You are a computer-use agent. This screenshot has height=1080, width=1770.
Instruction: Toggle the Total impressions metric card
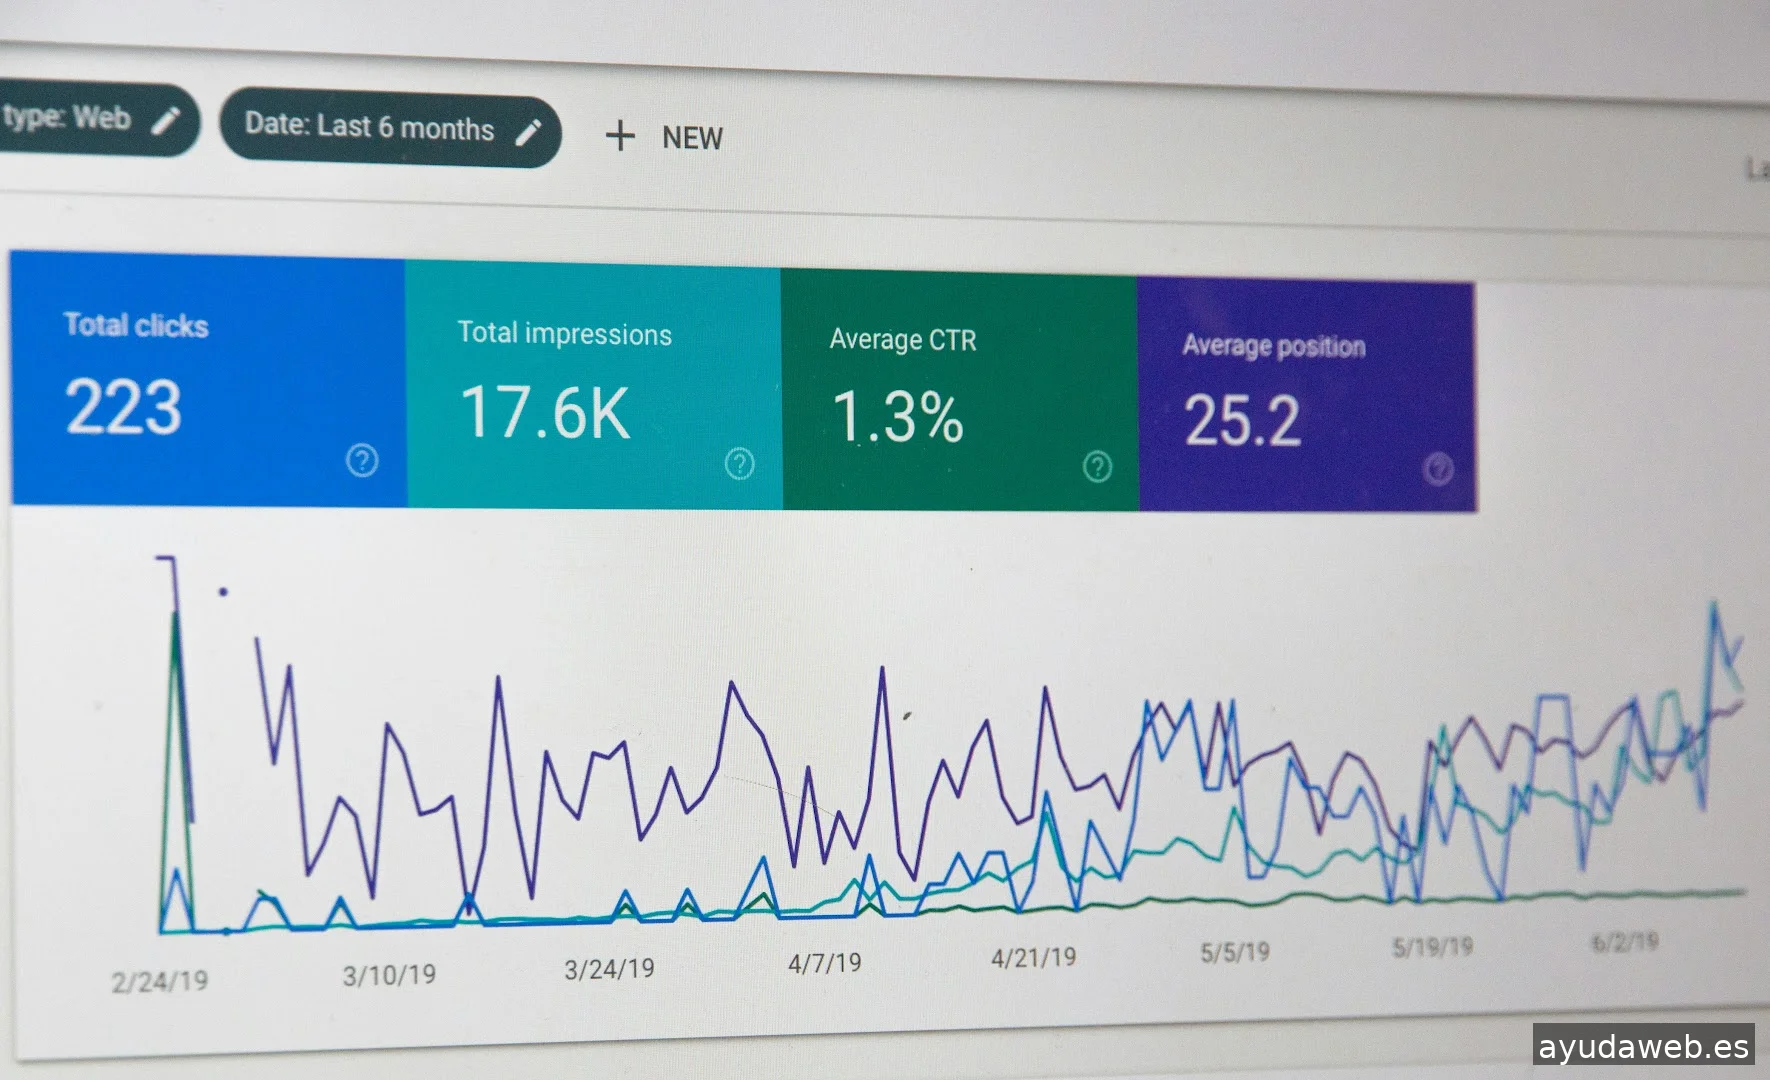[592, 385]
